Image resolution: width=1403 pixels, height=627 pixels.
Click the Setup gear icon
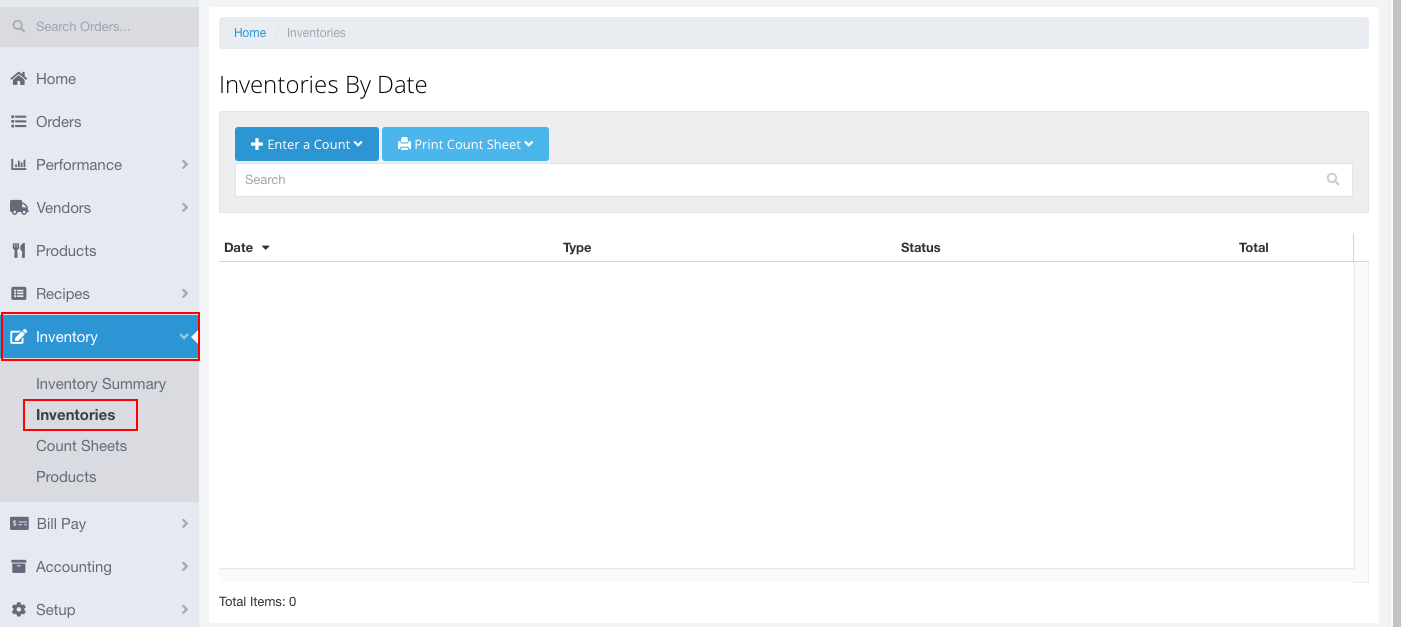[x=18, y=610]
